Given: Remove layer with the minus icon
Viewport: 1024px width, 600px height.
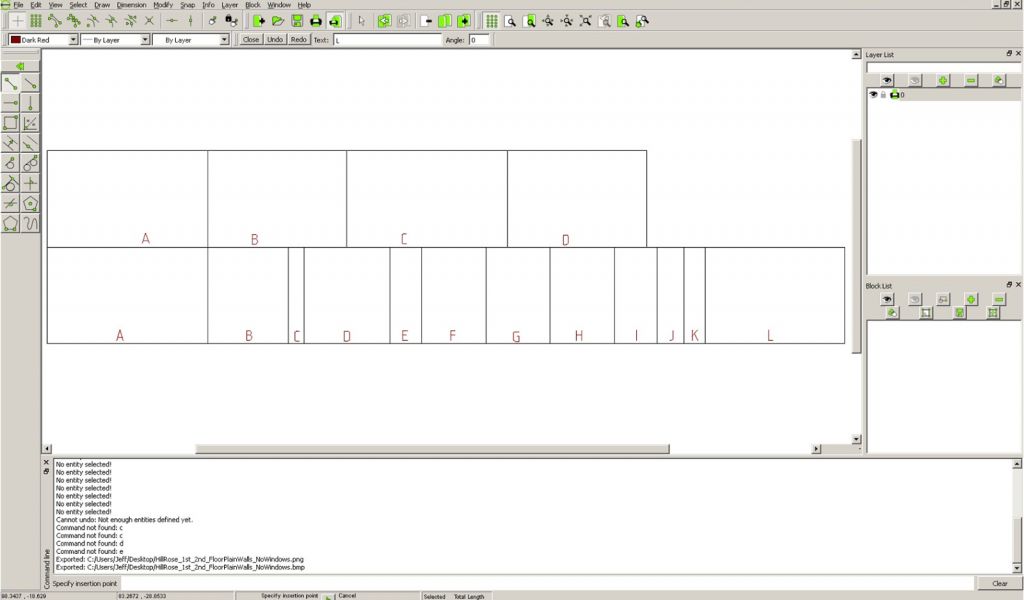Looking at the screenshot, I should pyautogui.click(x=971, y=80).
